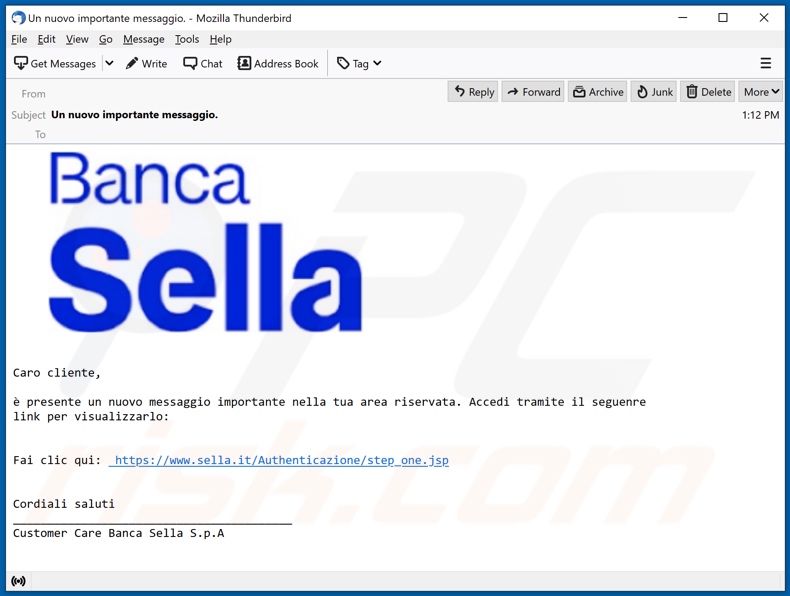Open the Edit menu

point(46,39)
